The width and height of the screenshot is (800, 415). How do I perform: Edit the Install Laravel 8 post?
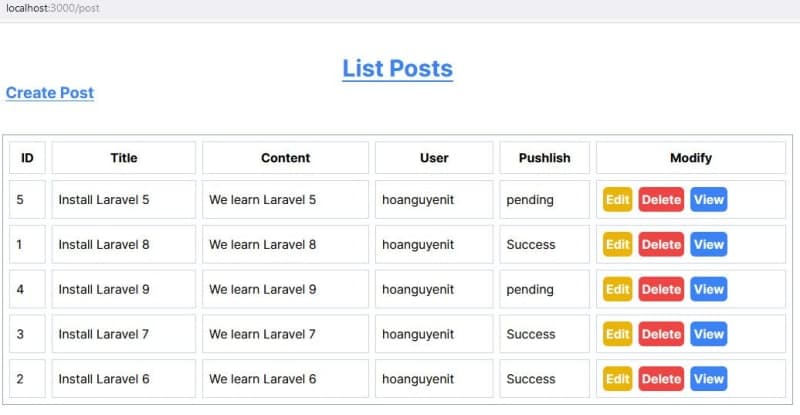click(x=617, y=245)
